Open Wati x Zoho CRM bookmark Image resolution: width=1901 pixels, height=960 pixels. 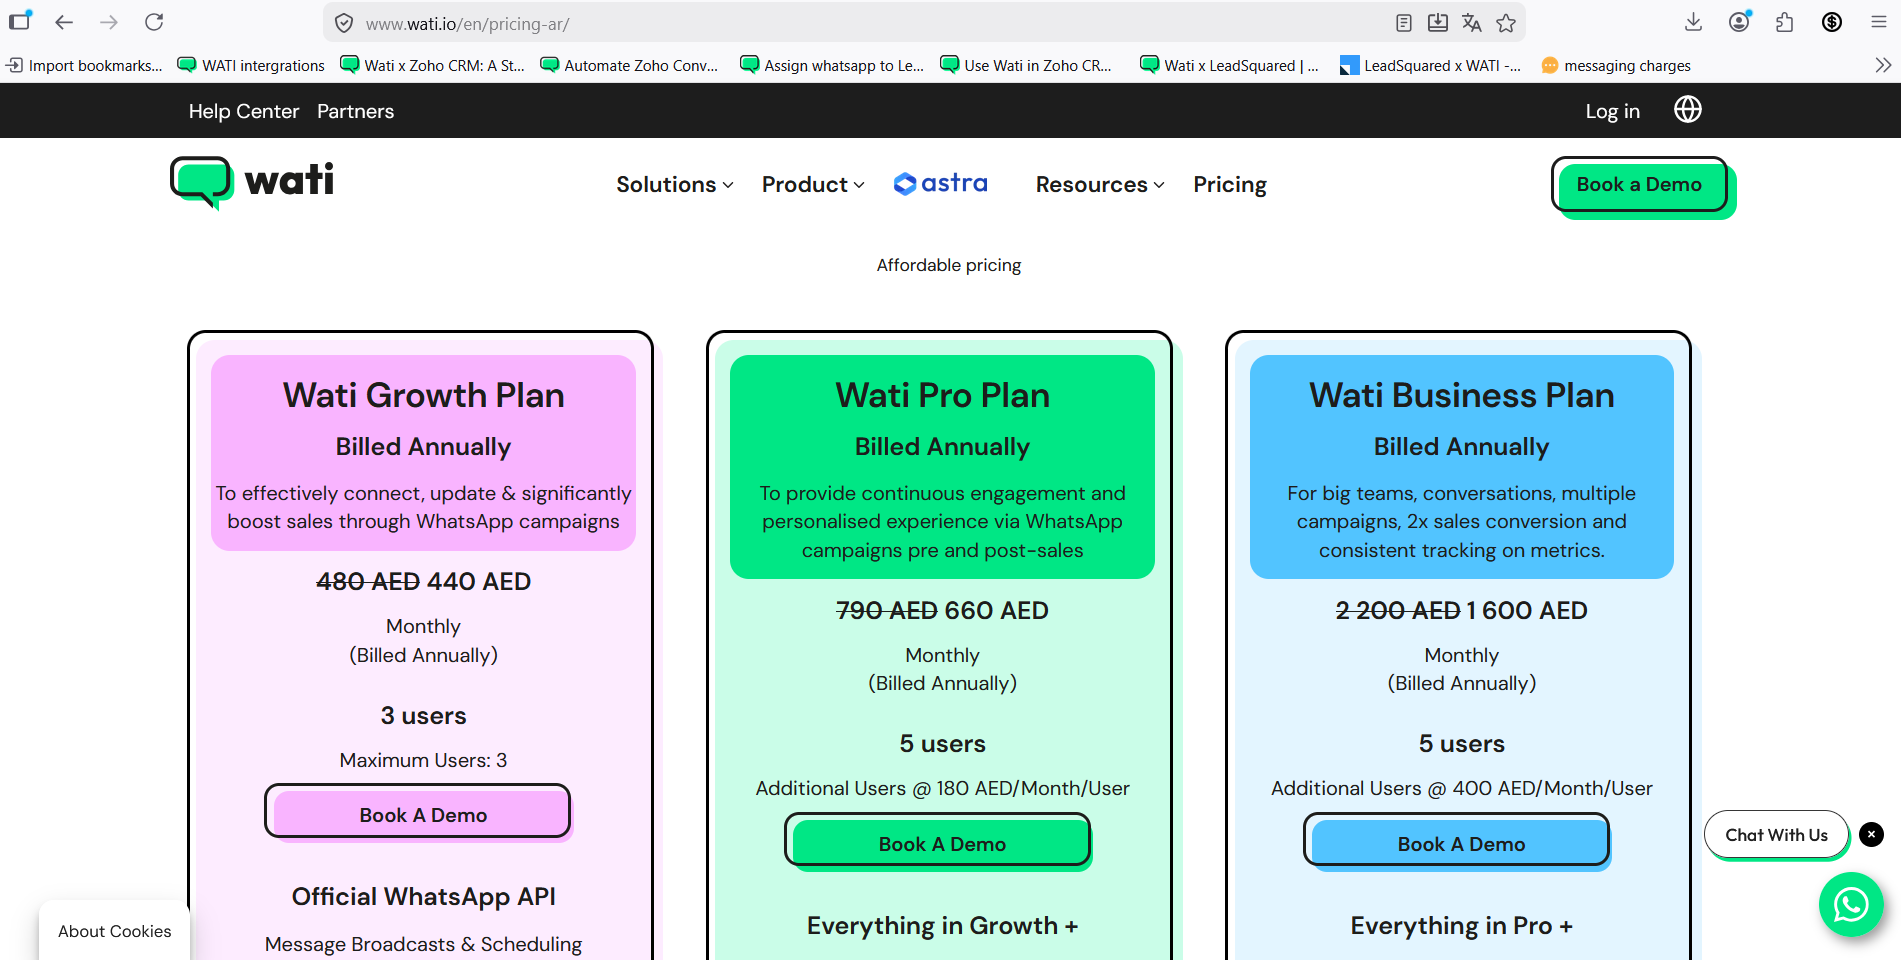coord(432,65)
